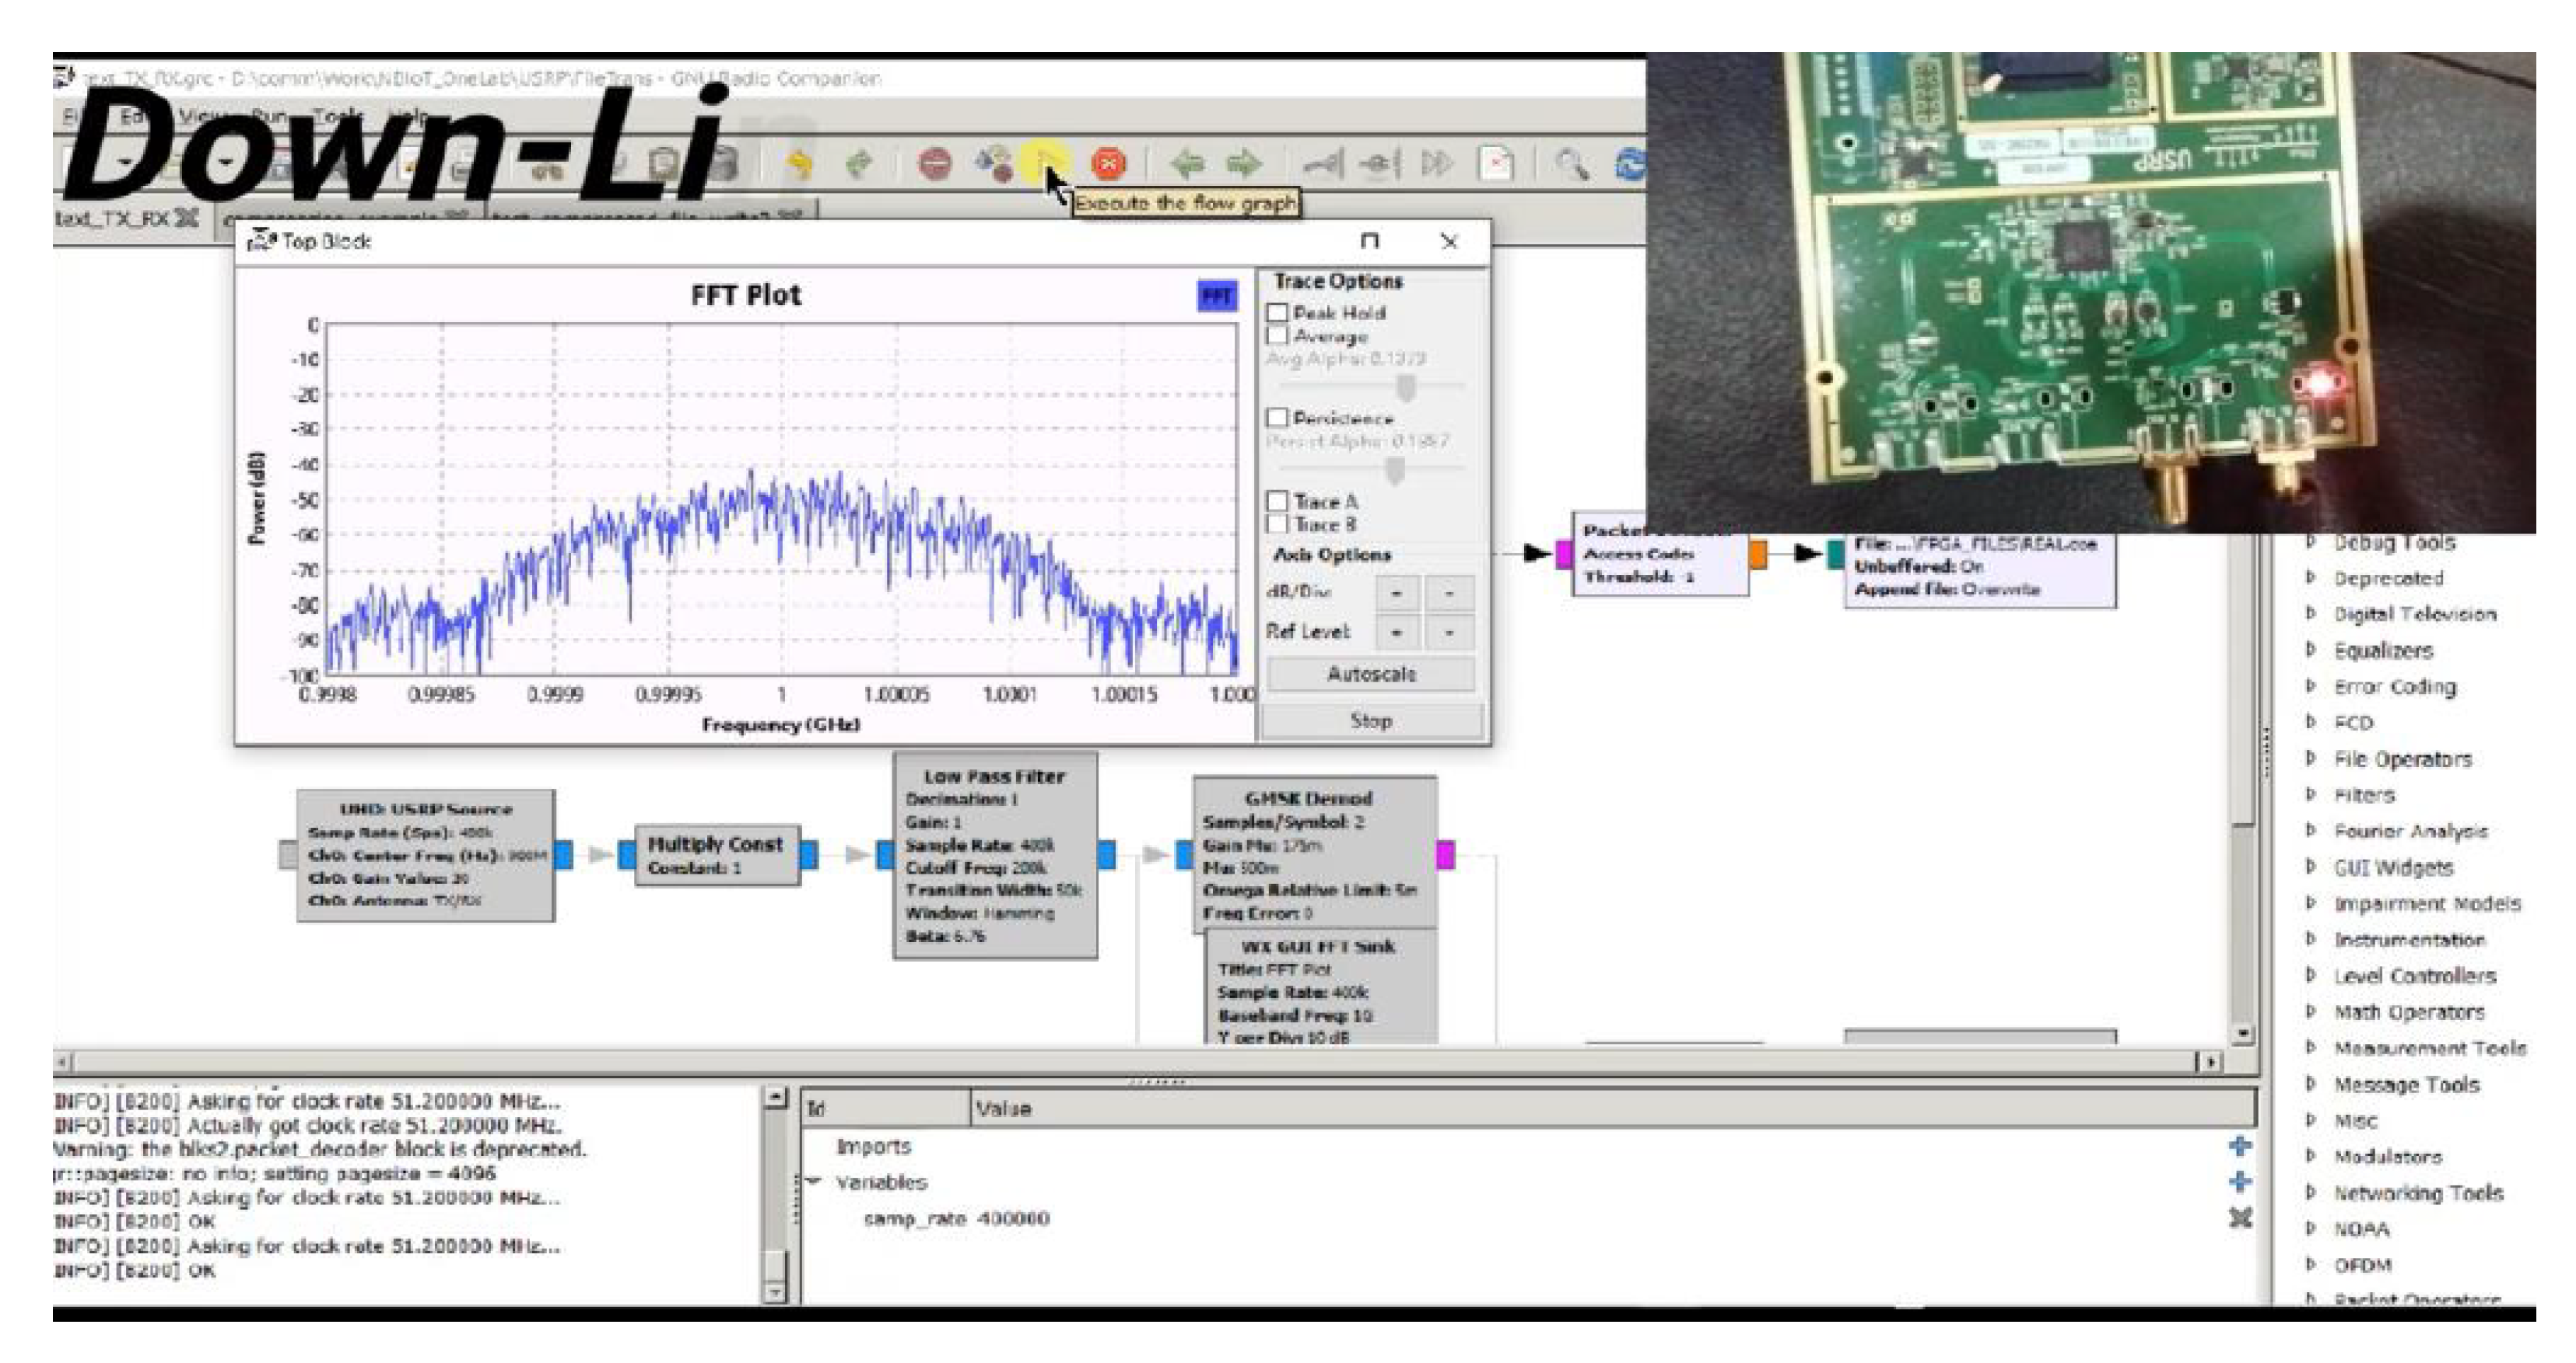Enable the Peak Hold checkbox
The height and width of the screenshot is (1363, 2576).
tap(1277, 313)
